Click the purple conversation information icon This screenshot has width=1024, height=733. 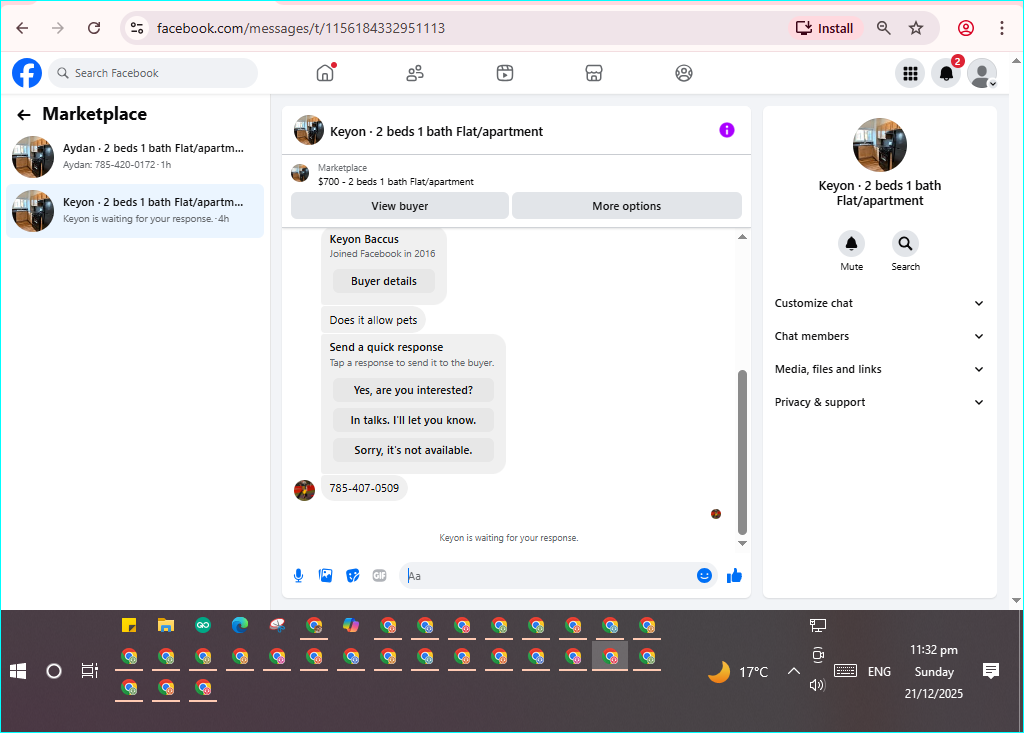727,130
